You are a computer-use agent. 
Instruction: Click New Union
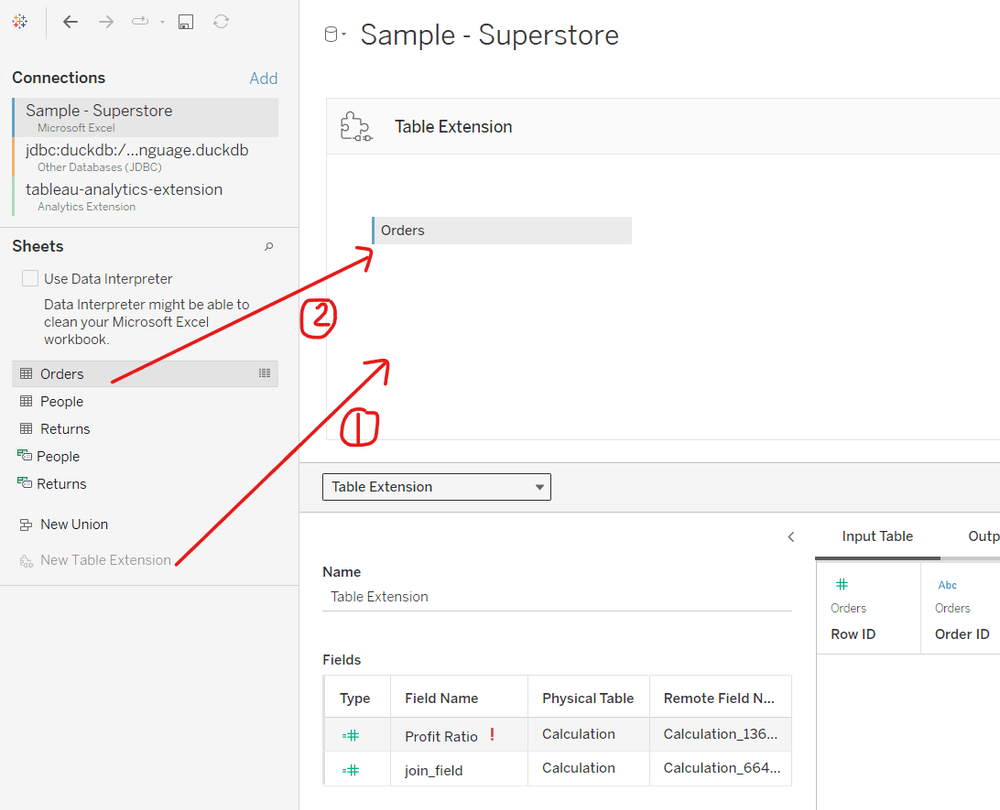tap(74, 524)
